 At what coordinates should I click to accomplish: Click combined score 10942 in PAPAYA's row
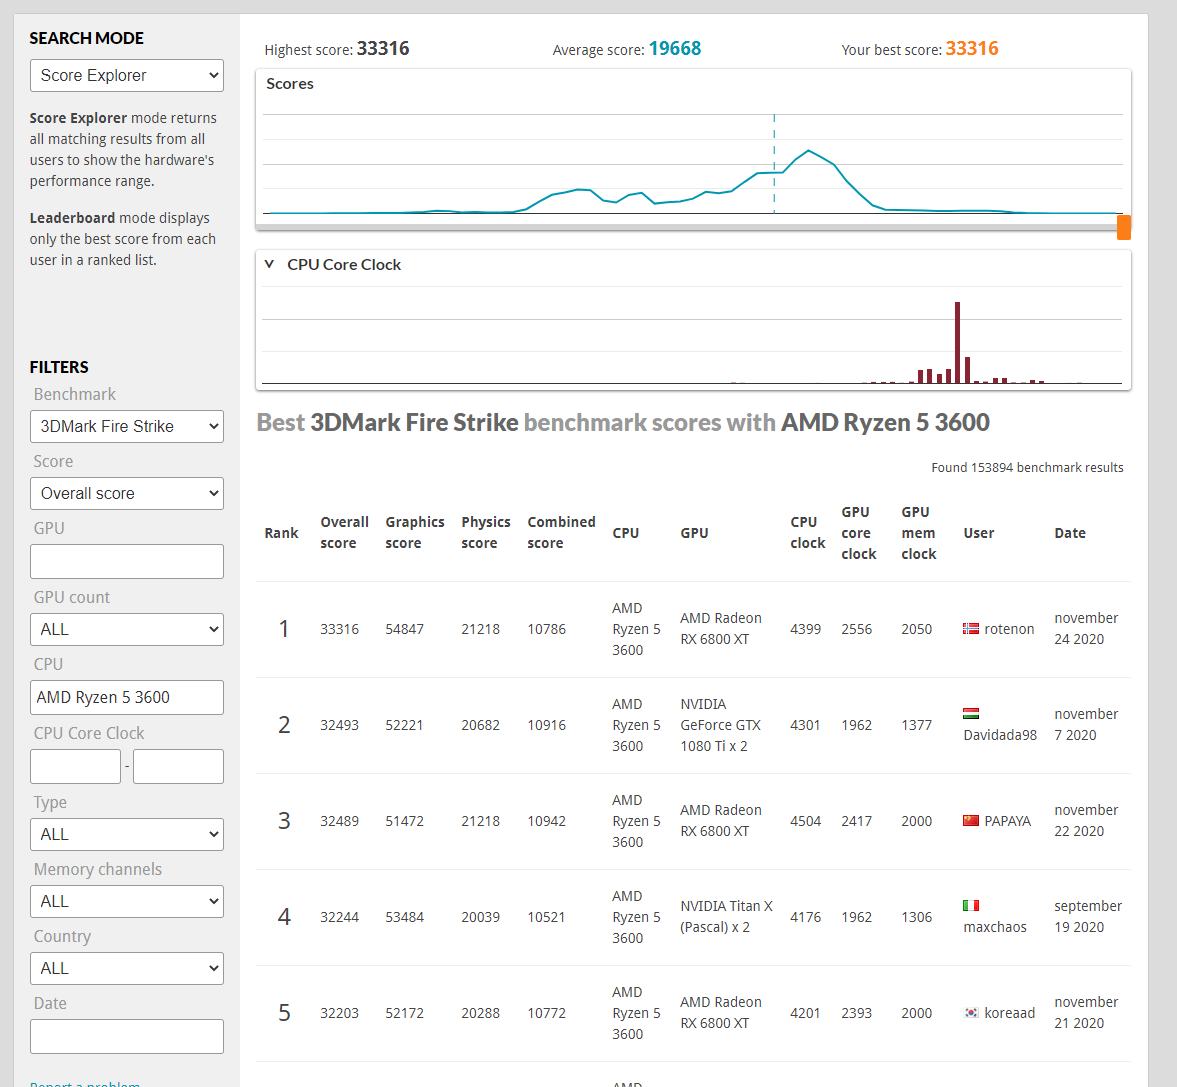click(x=546, y=821)
